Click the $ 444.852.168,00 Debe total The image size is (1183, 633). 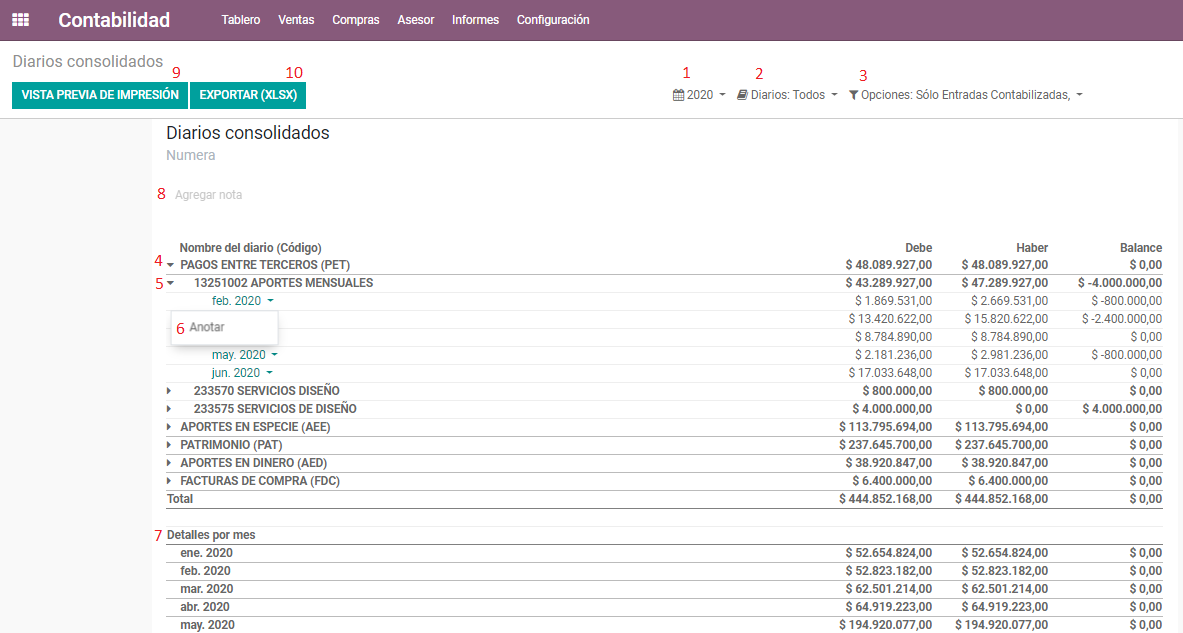[x=885, y=499]
